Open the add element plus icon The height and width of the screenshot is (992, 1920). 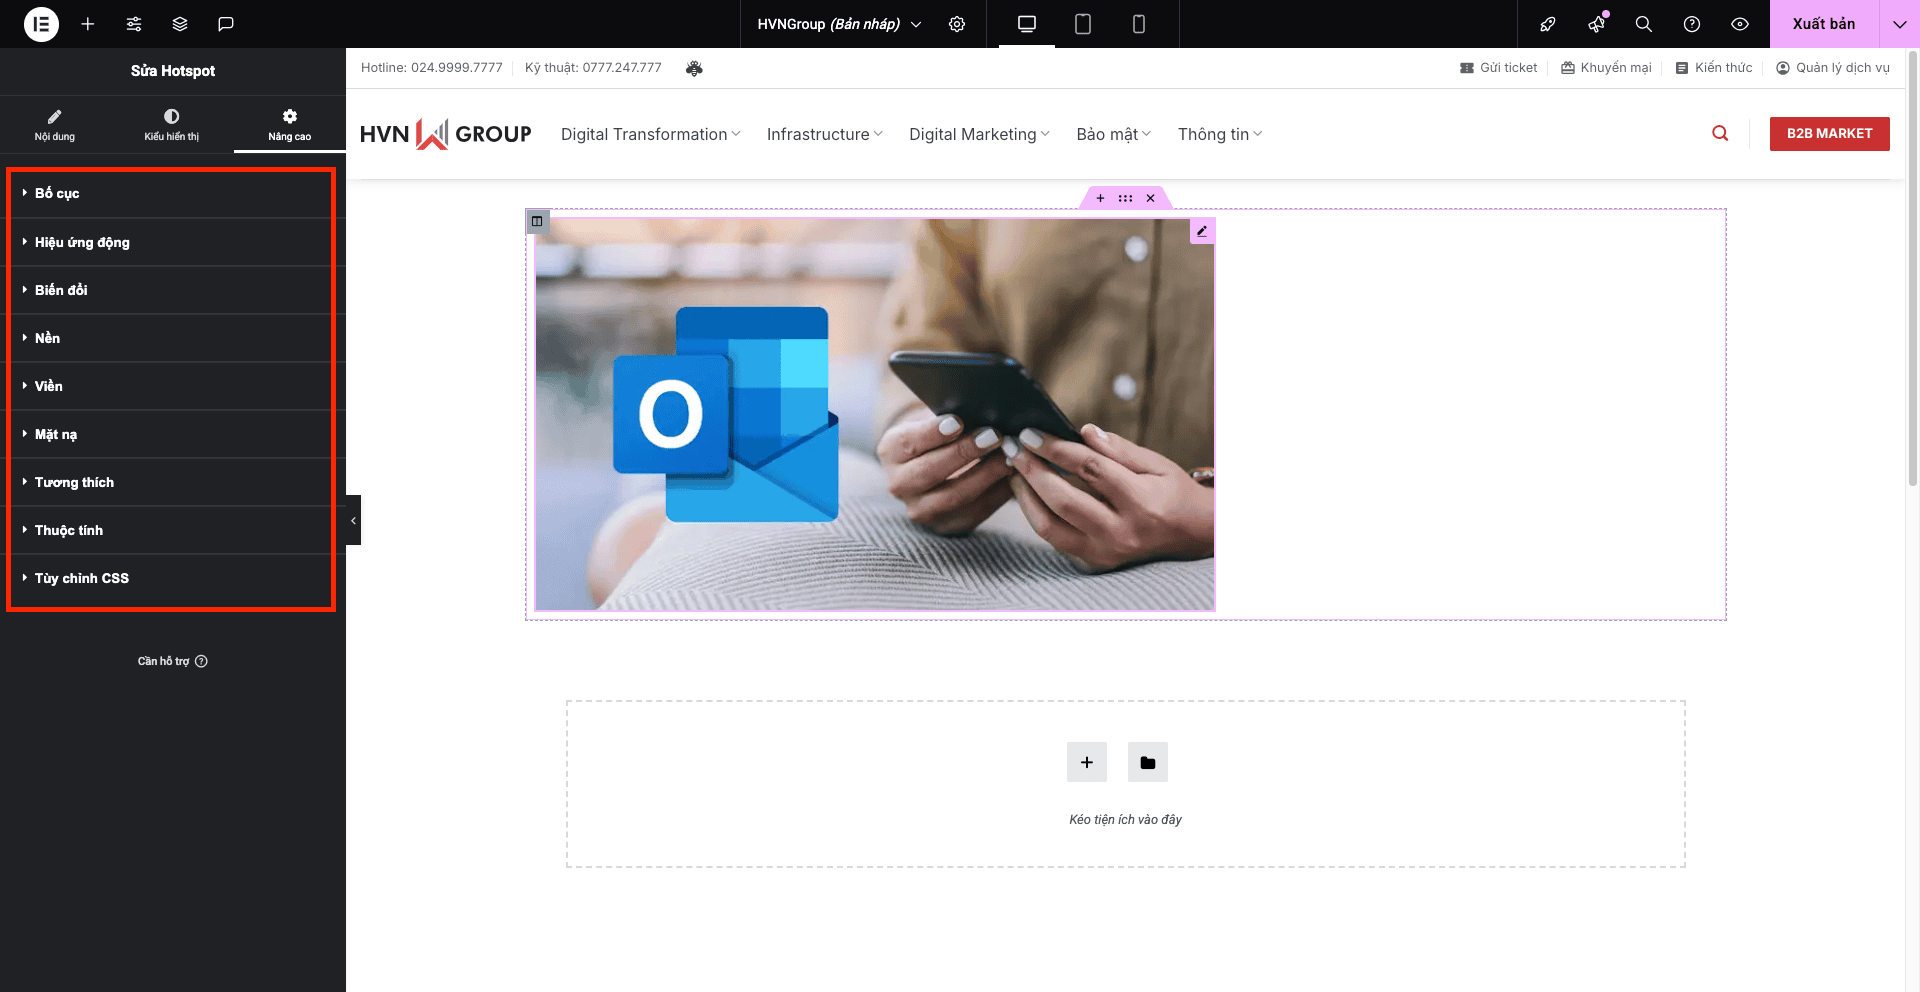pos(88,24)
